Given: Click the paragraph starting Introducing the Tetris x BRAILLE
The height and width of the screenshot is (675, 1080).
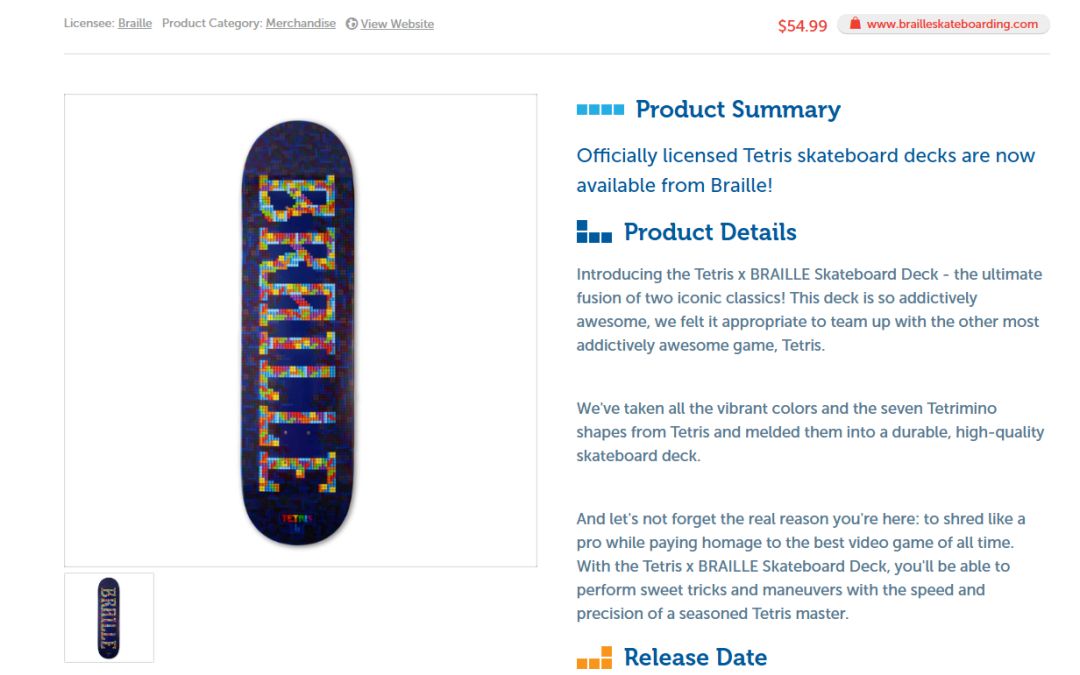Looking at the screenshot, I should [809, 310].
